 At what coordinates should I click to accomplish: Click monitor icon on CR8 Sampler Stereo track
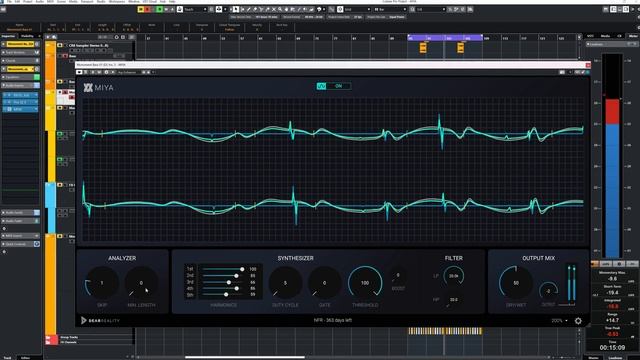tap(60, 45)
